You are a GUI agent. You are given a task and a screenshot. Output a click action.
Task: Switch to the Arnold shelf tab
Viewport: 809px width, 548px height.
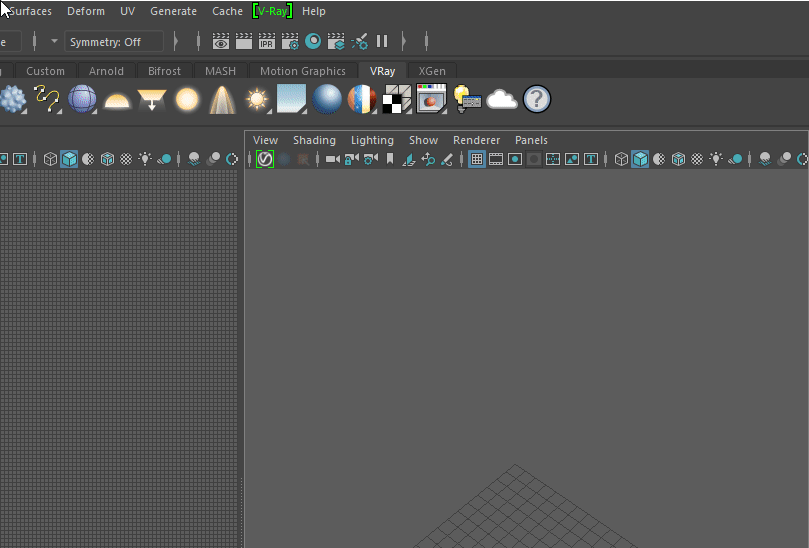(x=106, y=71)
